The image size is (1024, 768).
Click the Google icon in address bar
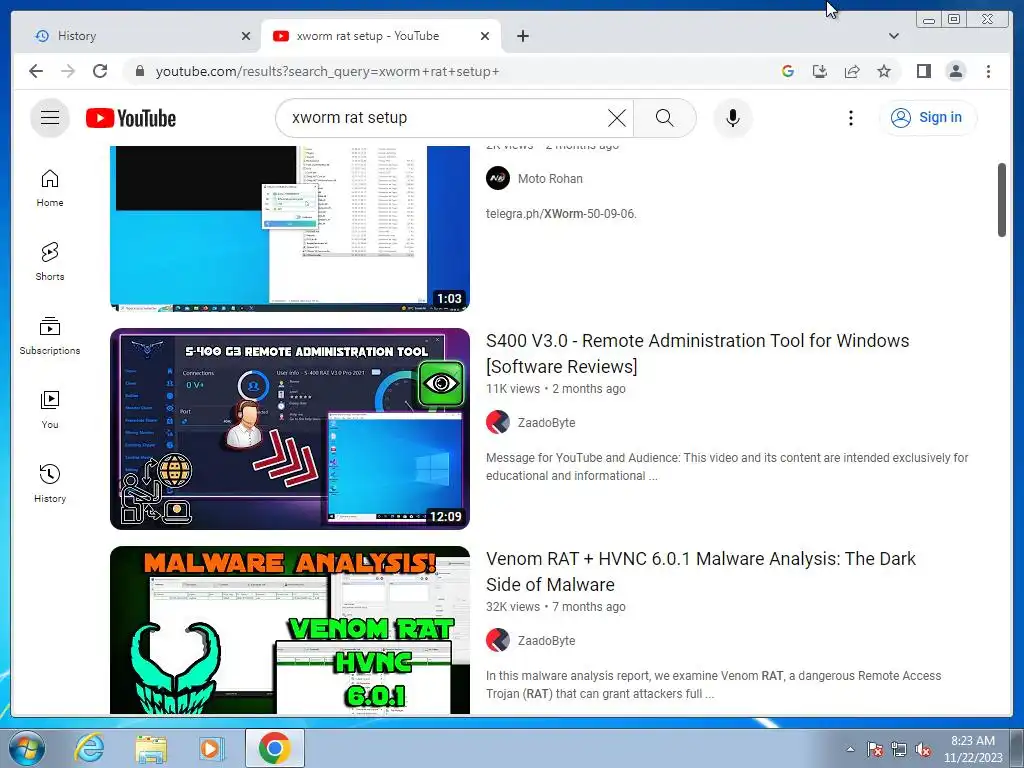click(788, 71)
